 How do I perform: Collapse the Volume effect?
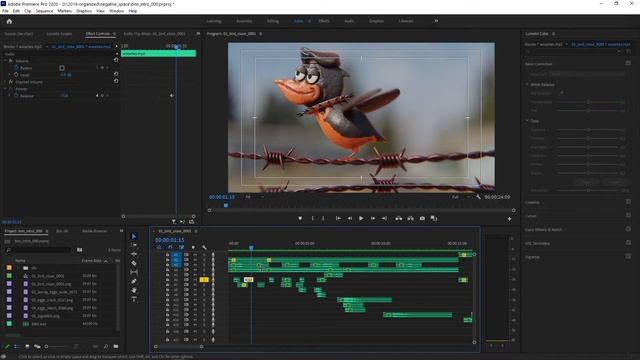(5, 61)
